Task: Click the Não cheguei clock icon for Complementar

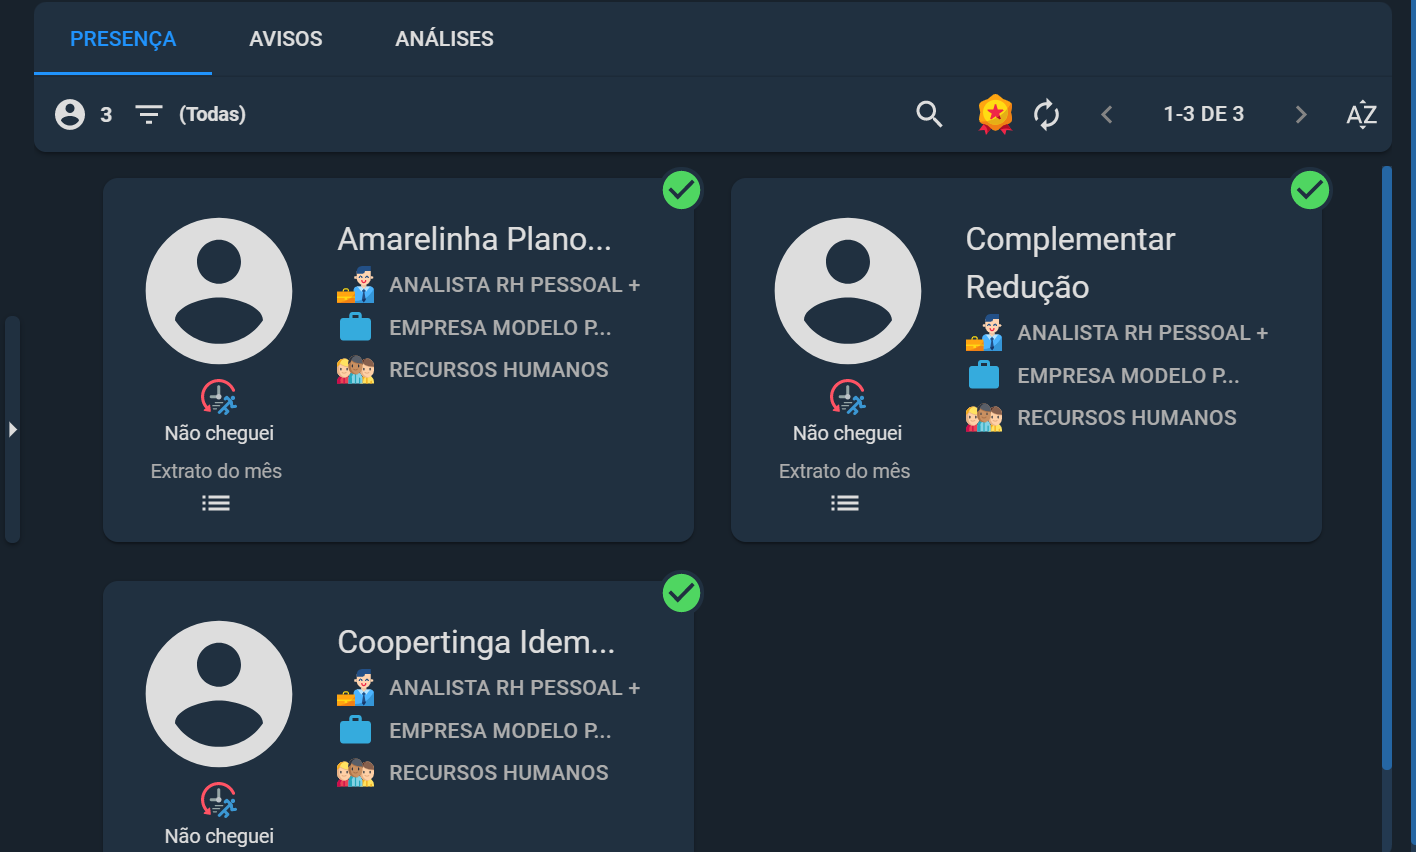Action: tap(847, 397)
